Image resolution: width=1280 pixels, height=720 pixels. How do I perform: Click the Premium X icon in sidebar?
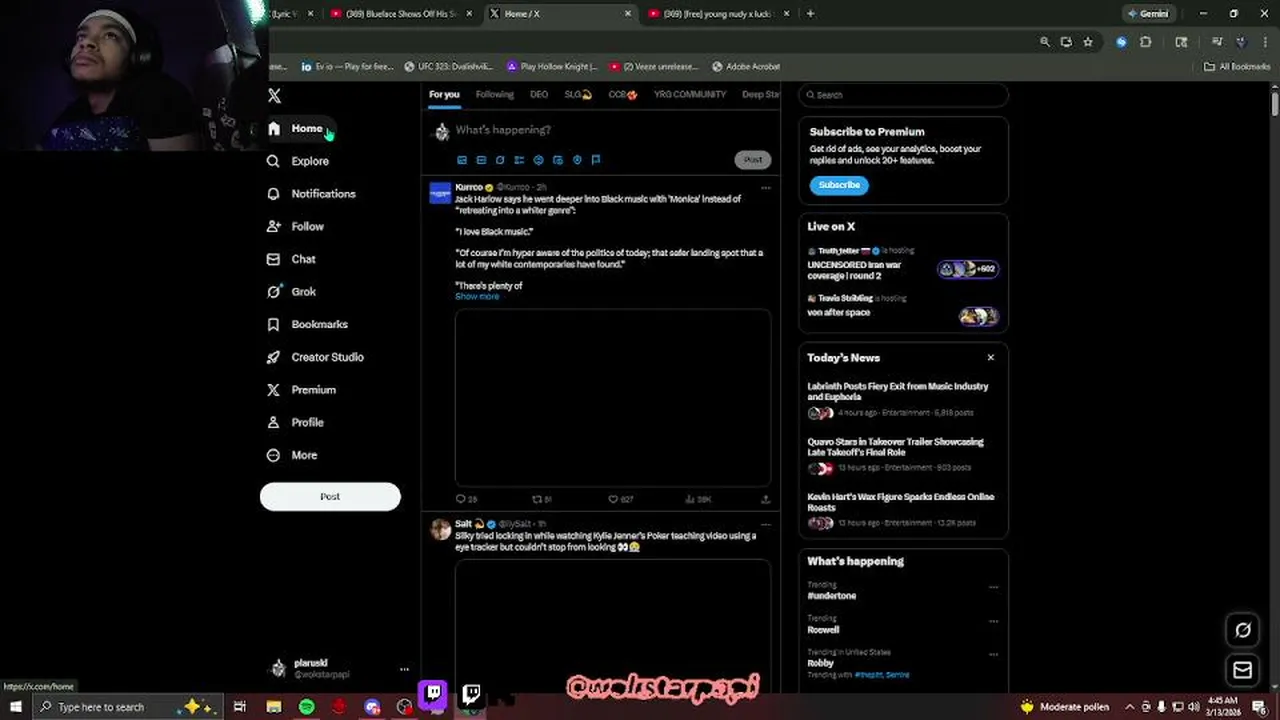[273, 390]
